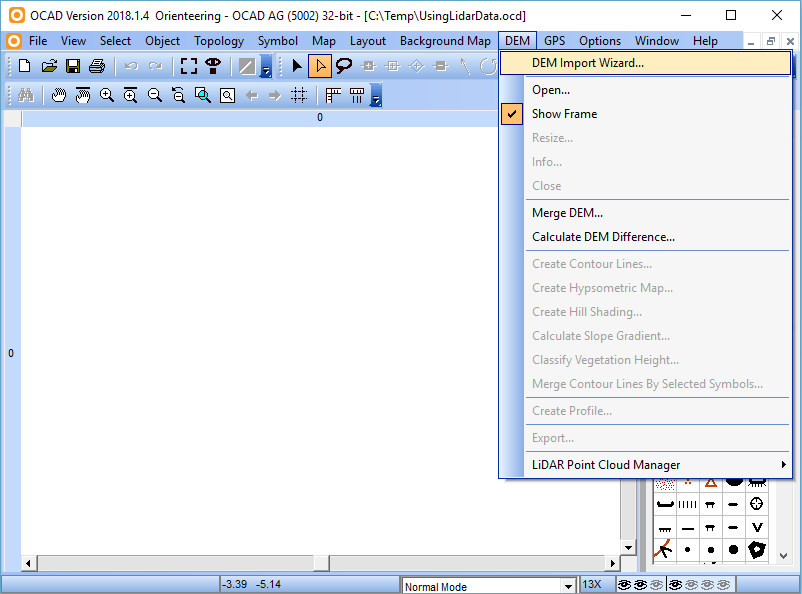Open the Options menu

(x=600, y=41)
